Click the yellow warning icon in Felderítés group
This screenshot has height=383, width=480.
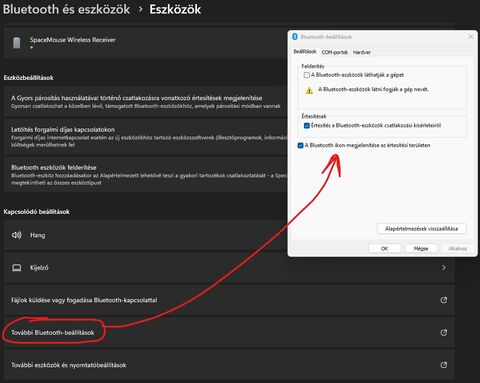pyautogui.click(x=309, y=90)
